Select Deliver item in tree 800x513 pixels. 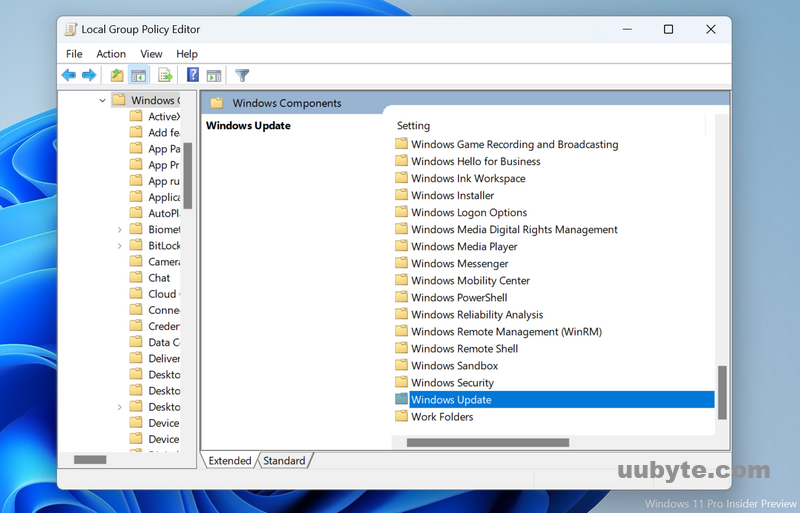pos(164,358)
